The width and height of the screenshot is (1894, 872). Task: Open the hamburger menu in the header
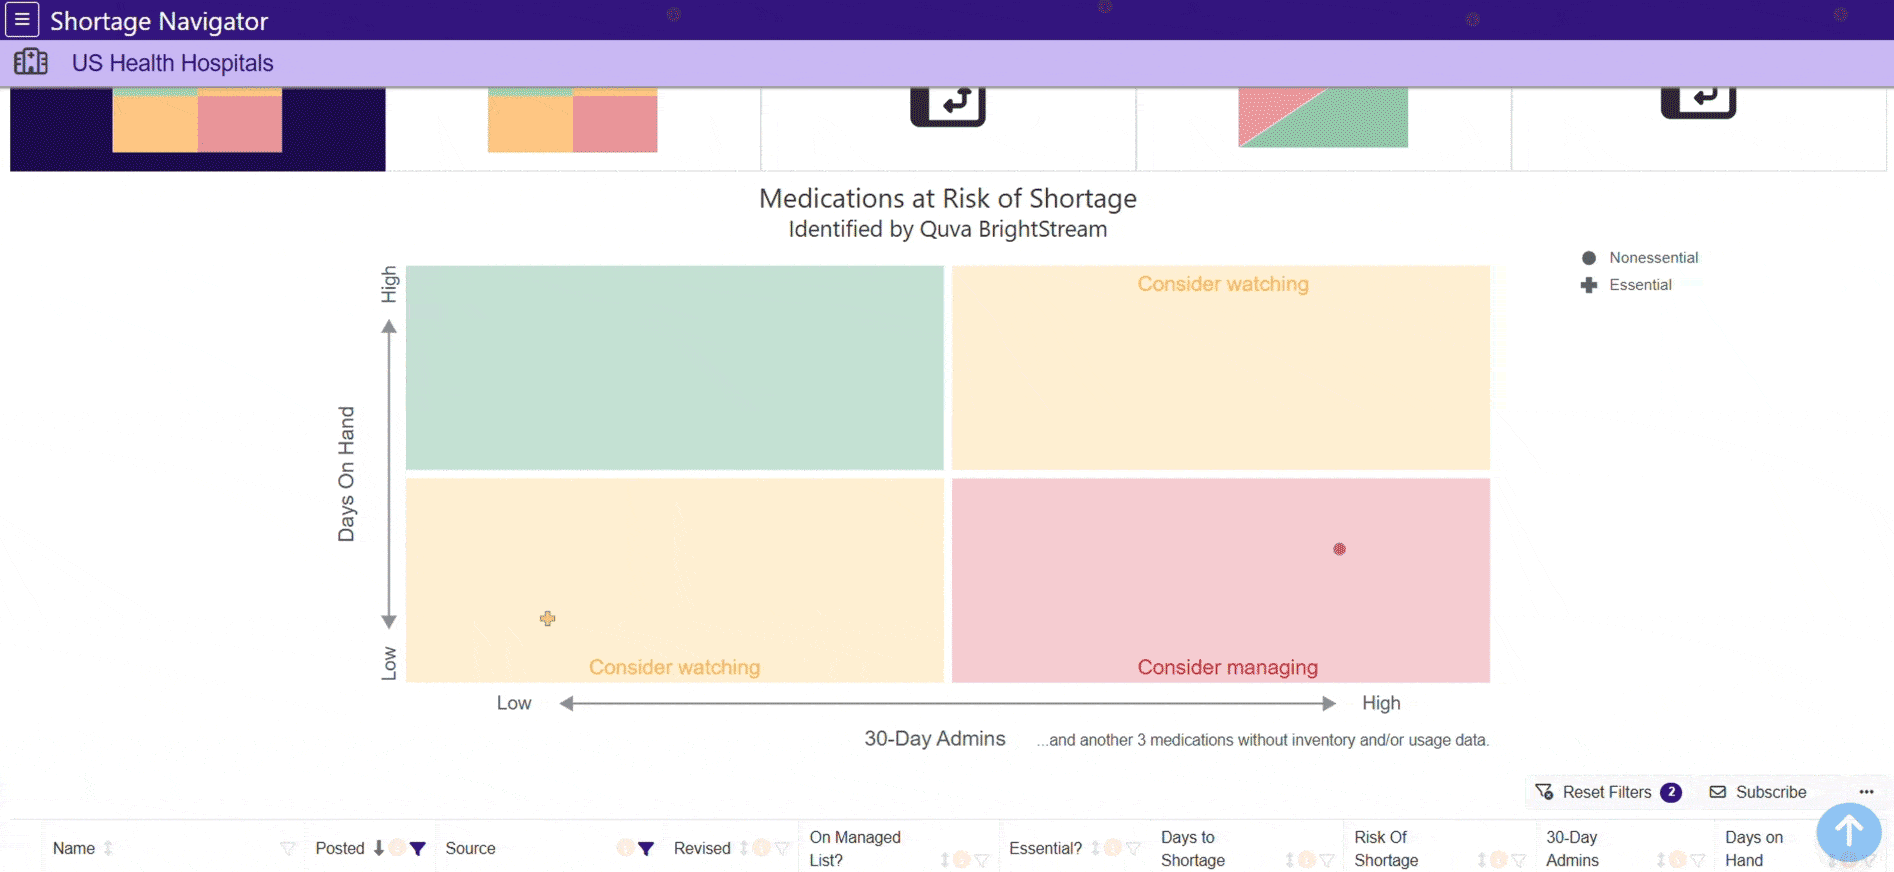point(22,19)
